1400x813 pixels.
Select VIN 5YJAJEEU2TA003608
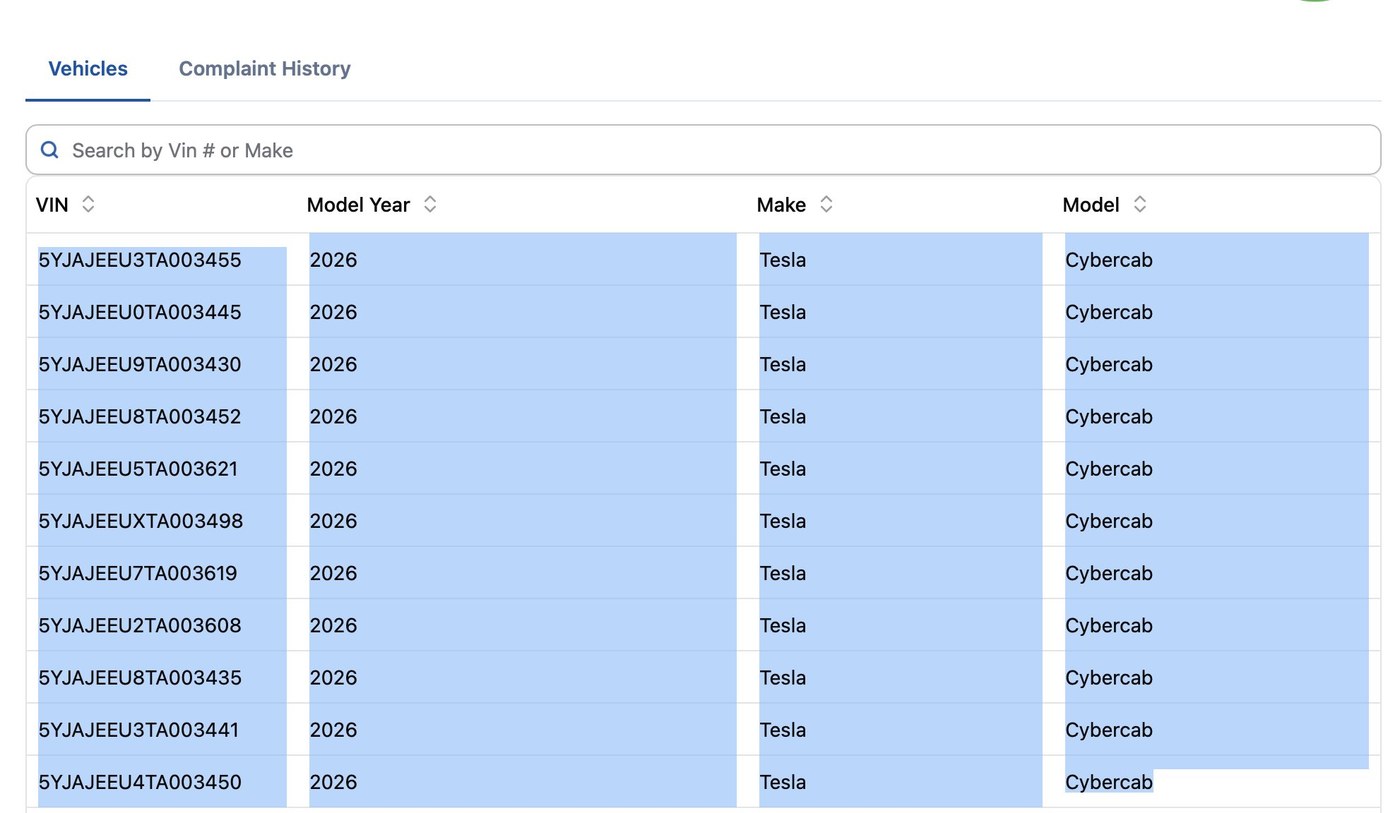[140, 625]
